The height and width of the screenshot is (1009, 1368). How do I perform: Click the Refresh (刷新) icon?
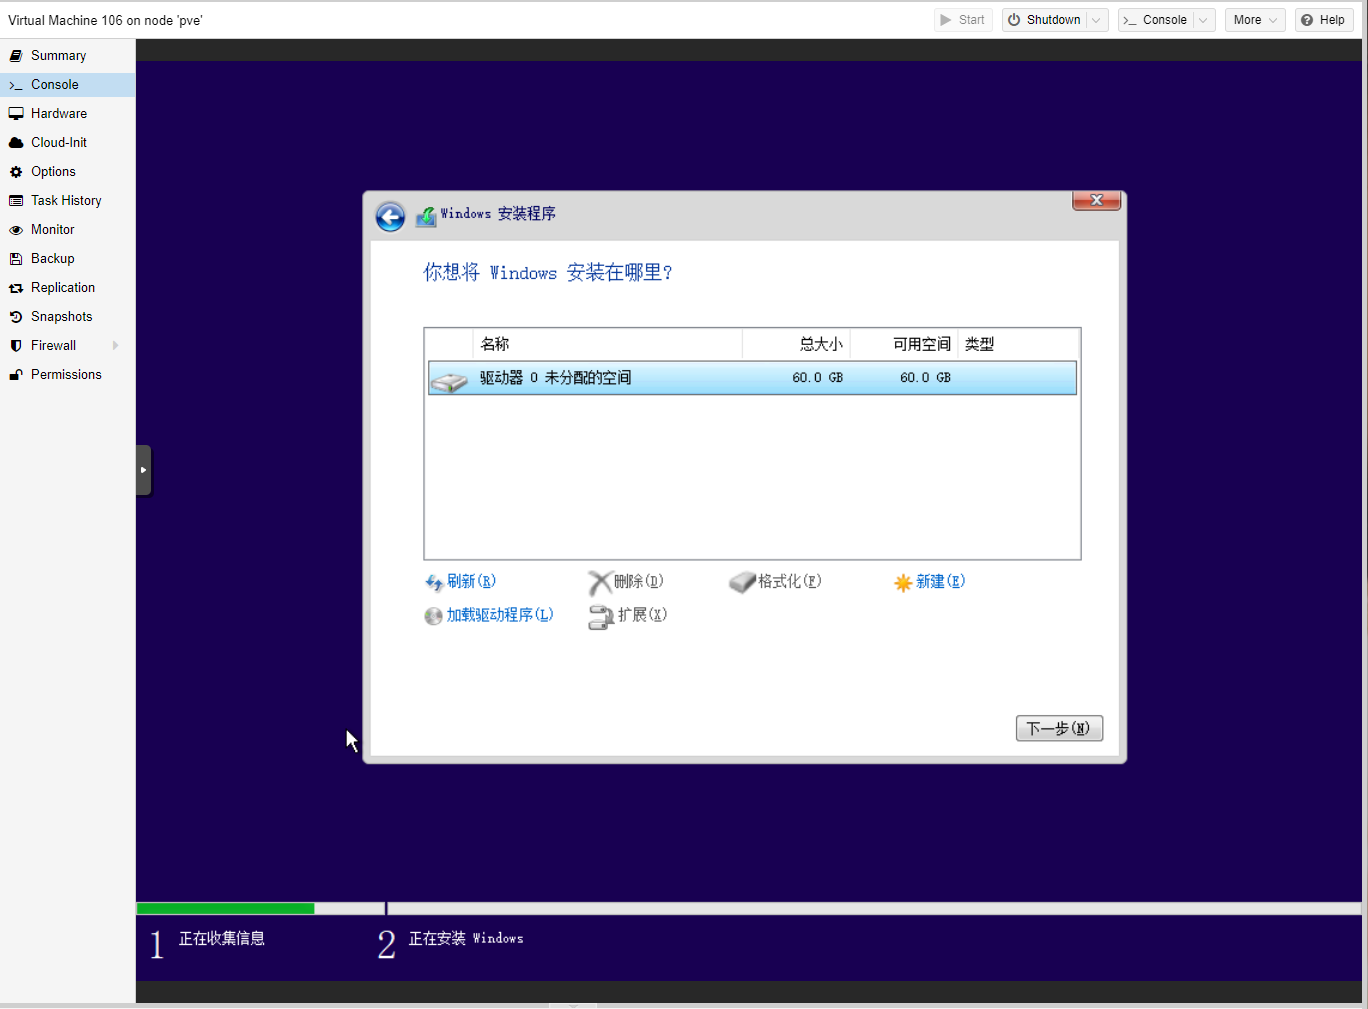tap(434, 583)
